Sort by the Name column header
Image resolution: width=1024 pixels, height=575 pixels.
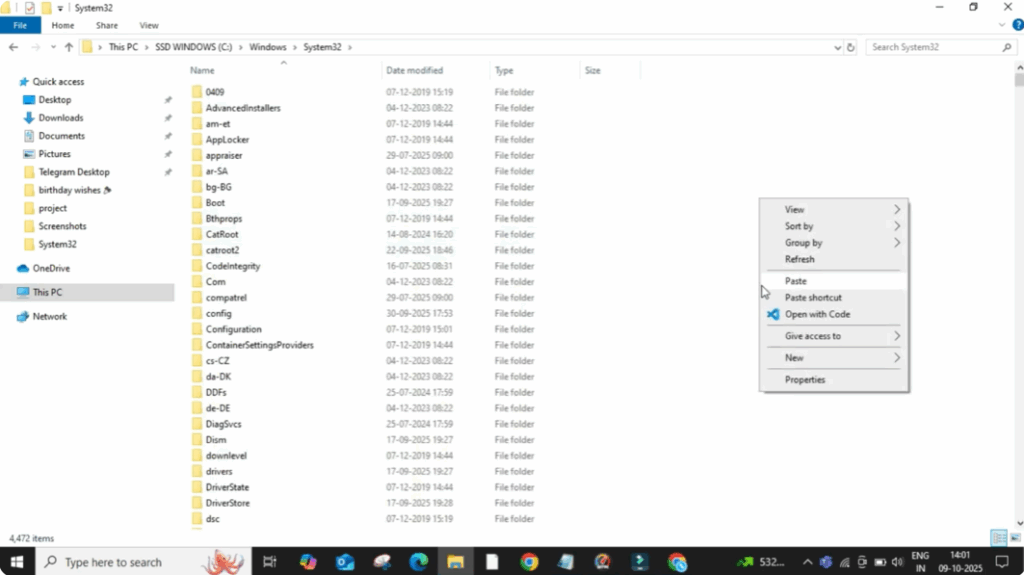coord(202,71)
